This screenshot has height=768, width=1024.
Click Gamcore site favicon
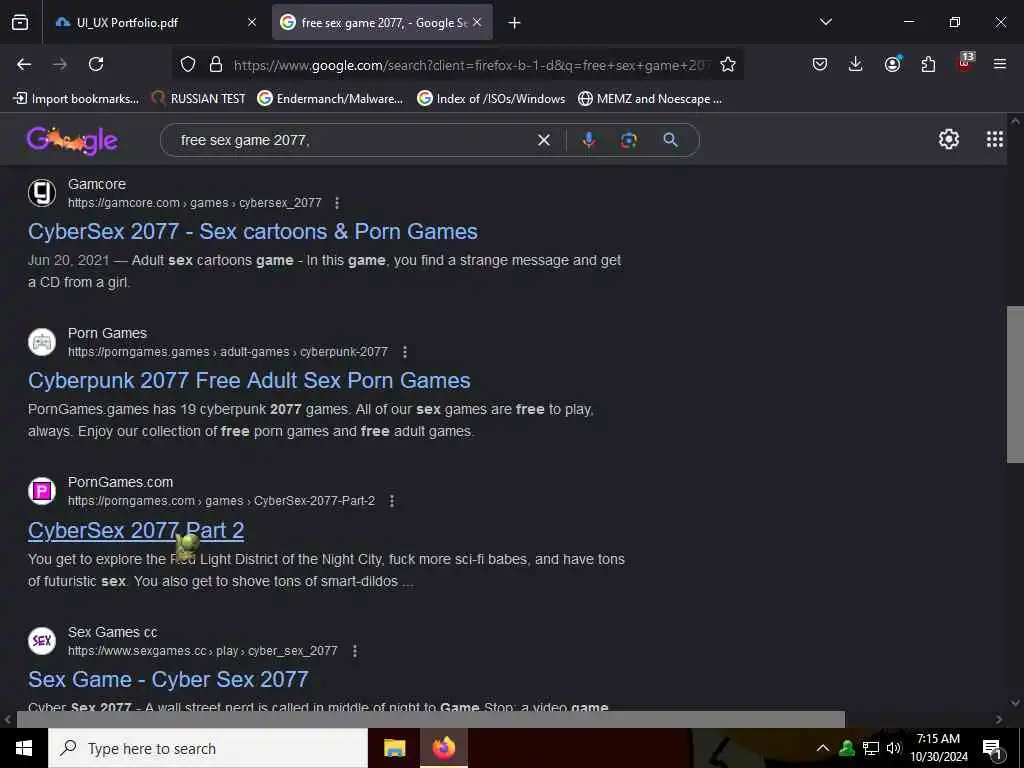click(42, 193)
